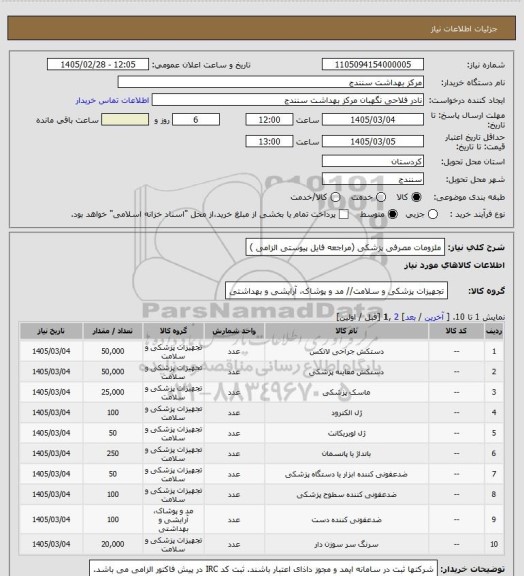524x576 pixels.
Task: Choose the جزیی purchase type radio
Action: pos(433,214)
